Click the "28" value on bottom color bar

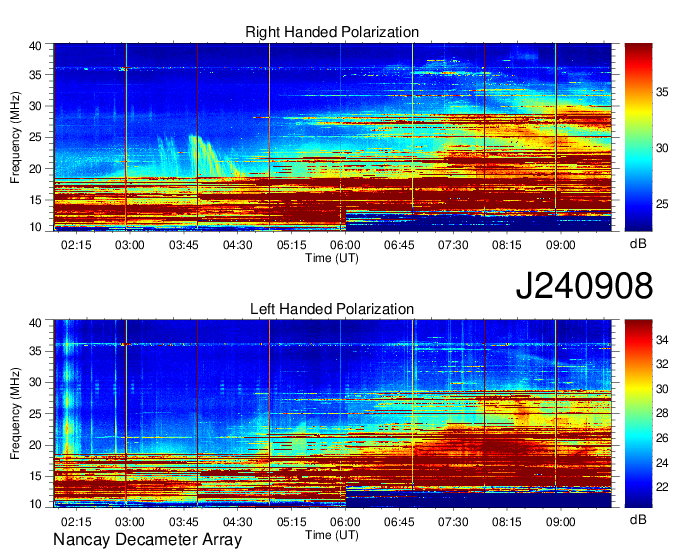[662, 413]
